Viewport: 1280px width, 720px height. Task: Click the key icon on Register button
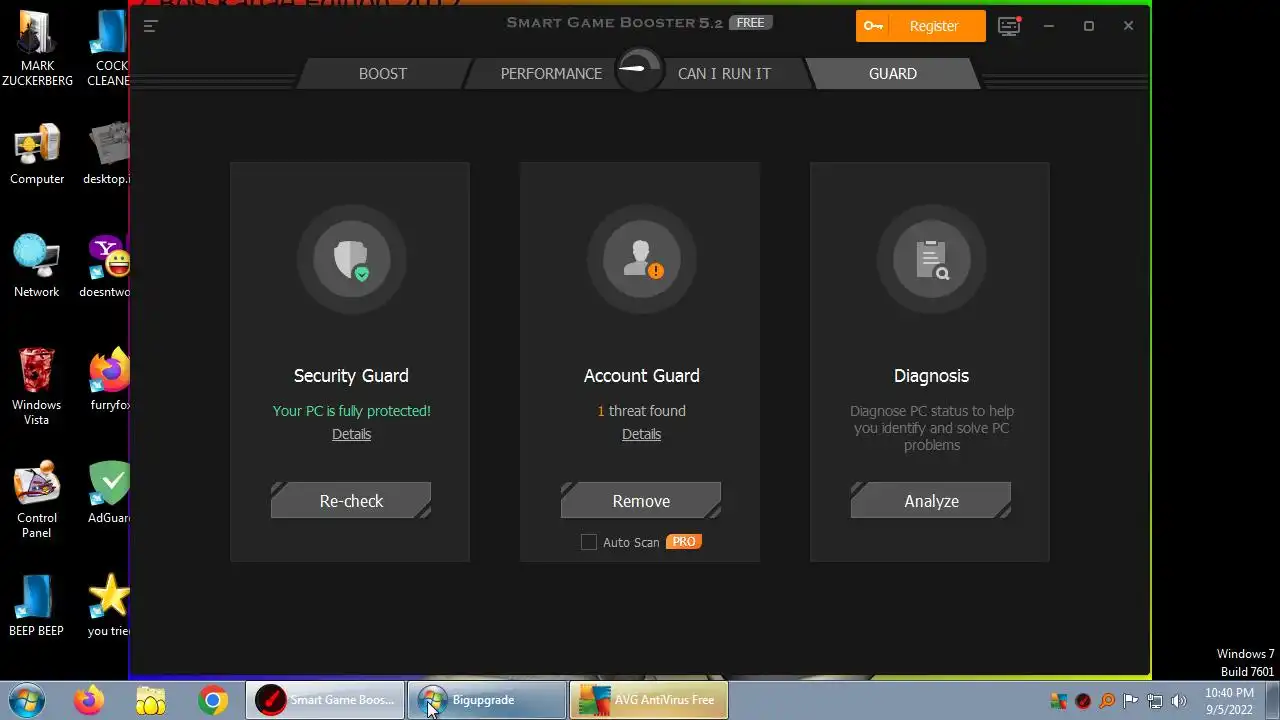pyautogui.click(x=873, y=26)
